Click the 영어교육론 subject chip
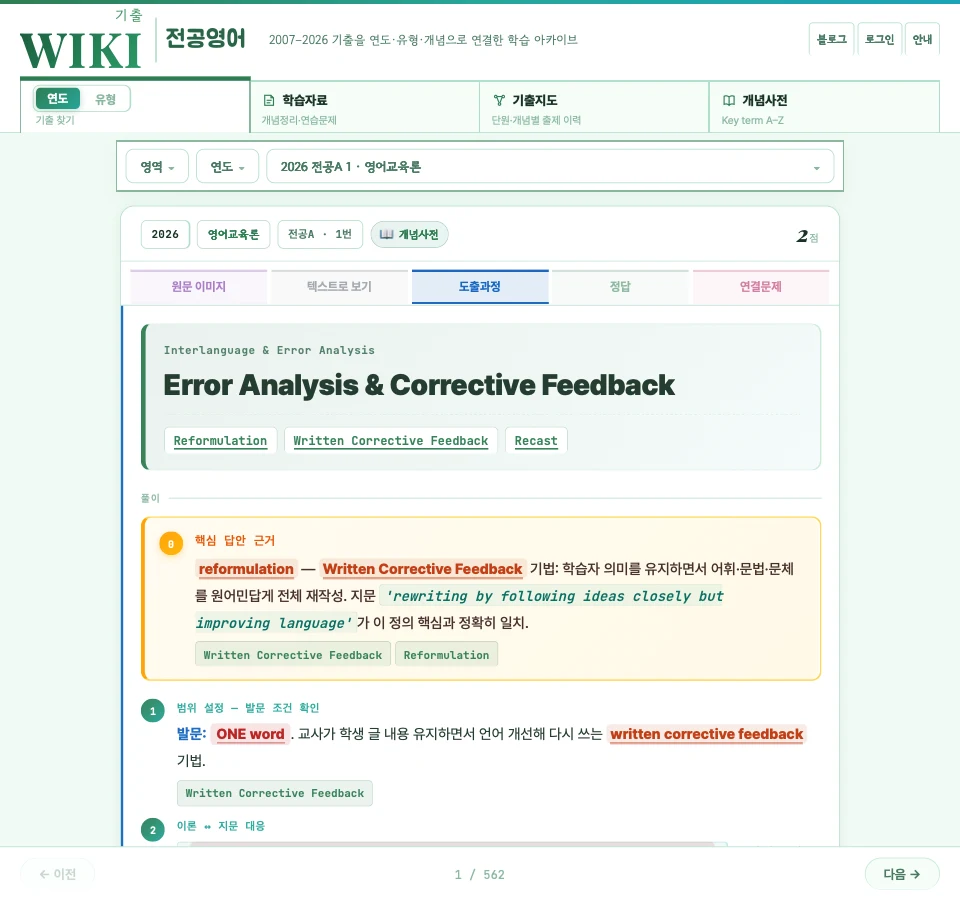This screenshot has width=960, height=900. click(x=233, y=234)
